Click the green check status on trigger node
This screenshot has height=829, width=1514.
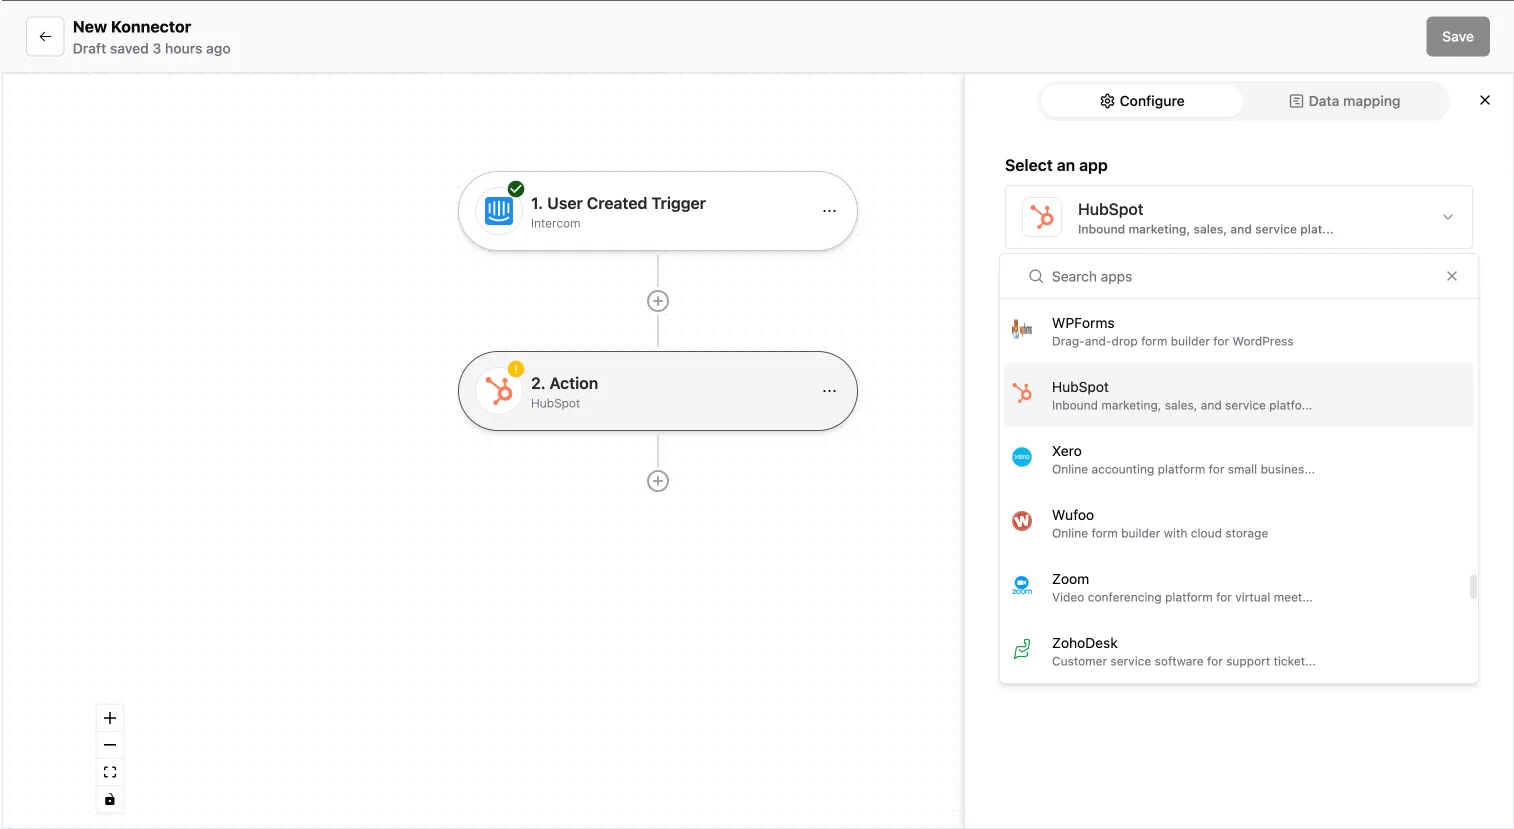pyautogui.click(x=516, y=189)
